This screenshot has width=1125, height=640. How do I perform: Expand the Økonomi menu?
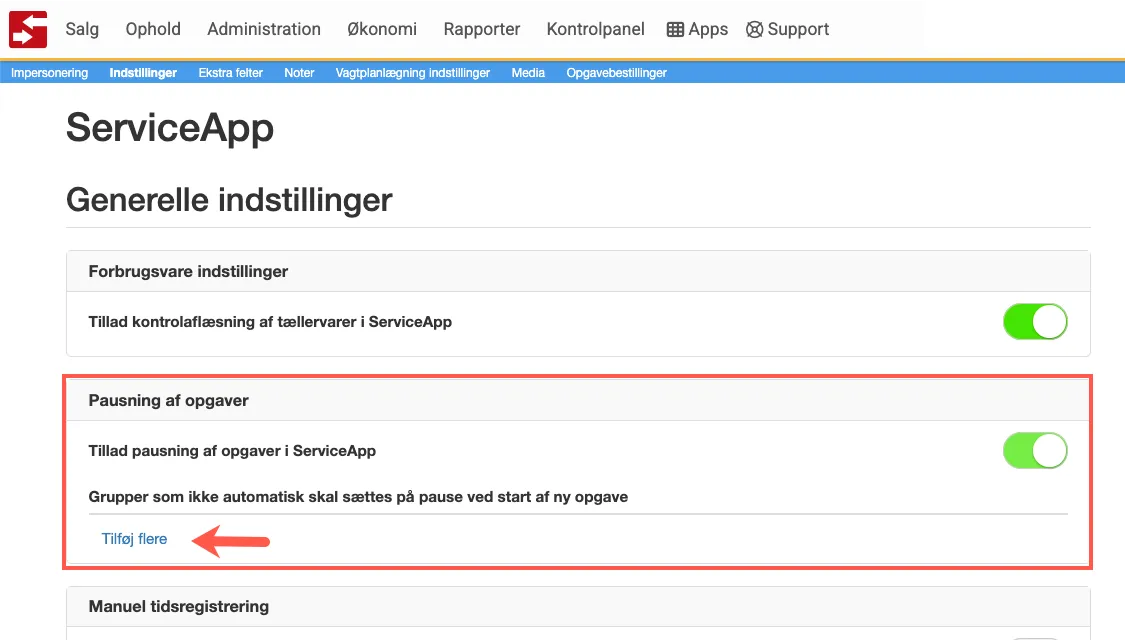[382, 29]
